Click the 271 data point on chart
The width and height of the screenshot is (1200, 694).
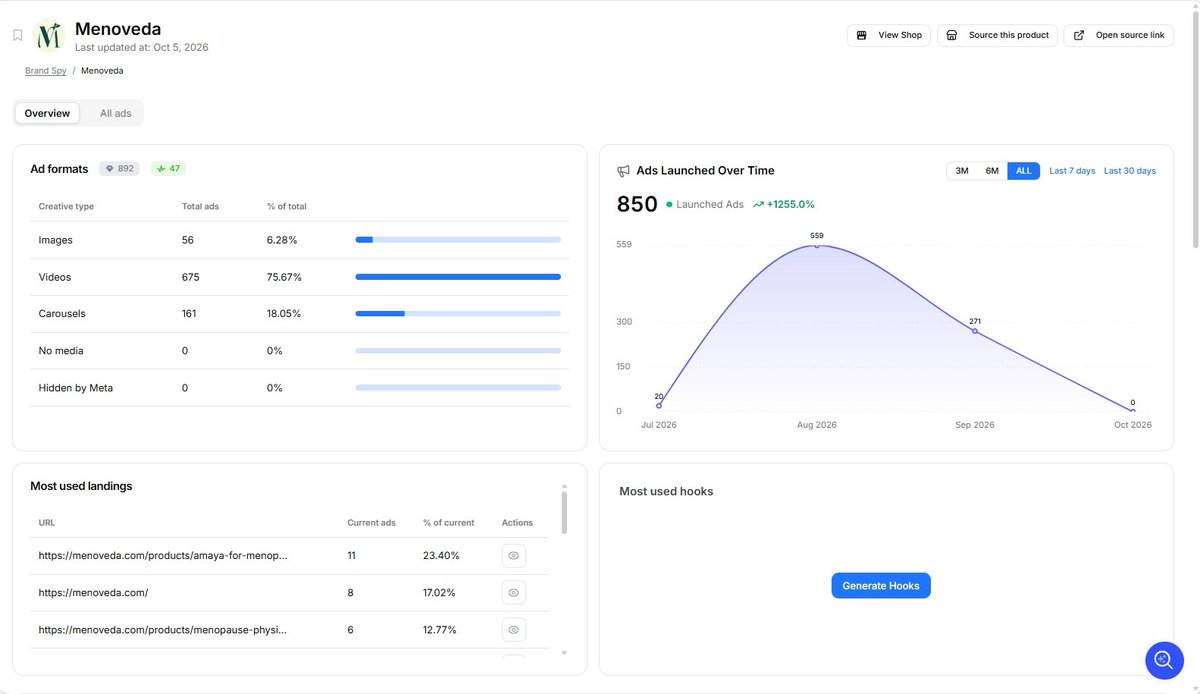pos(975,330)
